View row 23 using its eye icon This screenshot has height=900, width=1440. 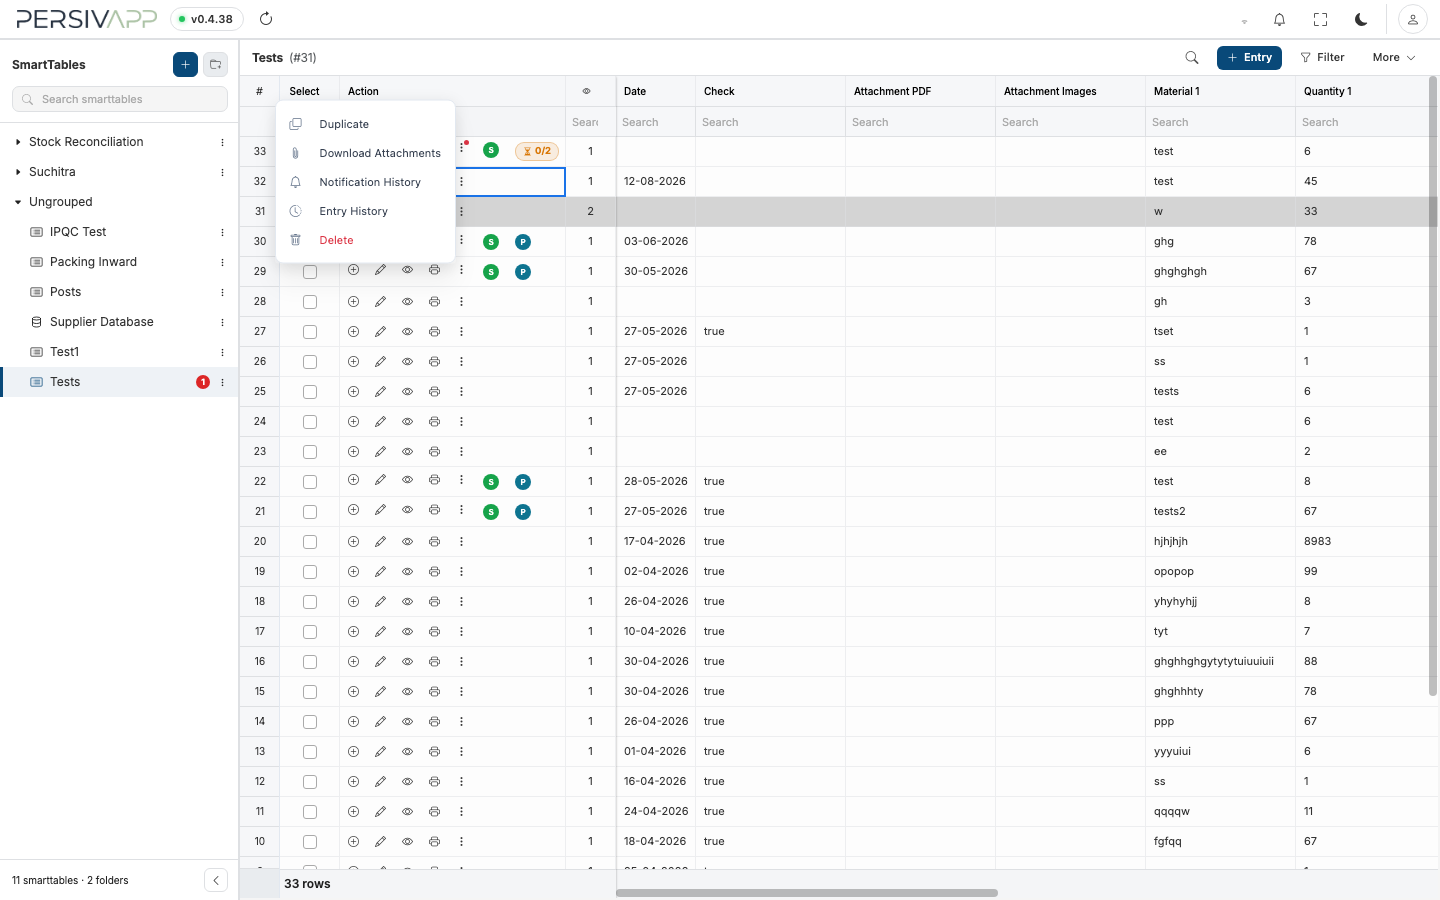point(407,451)
